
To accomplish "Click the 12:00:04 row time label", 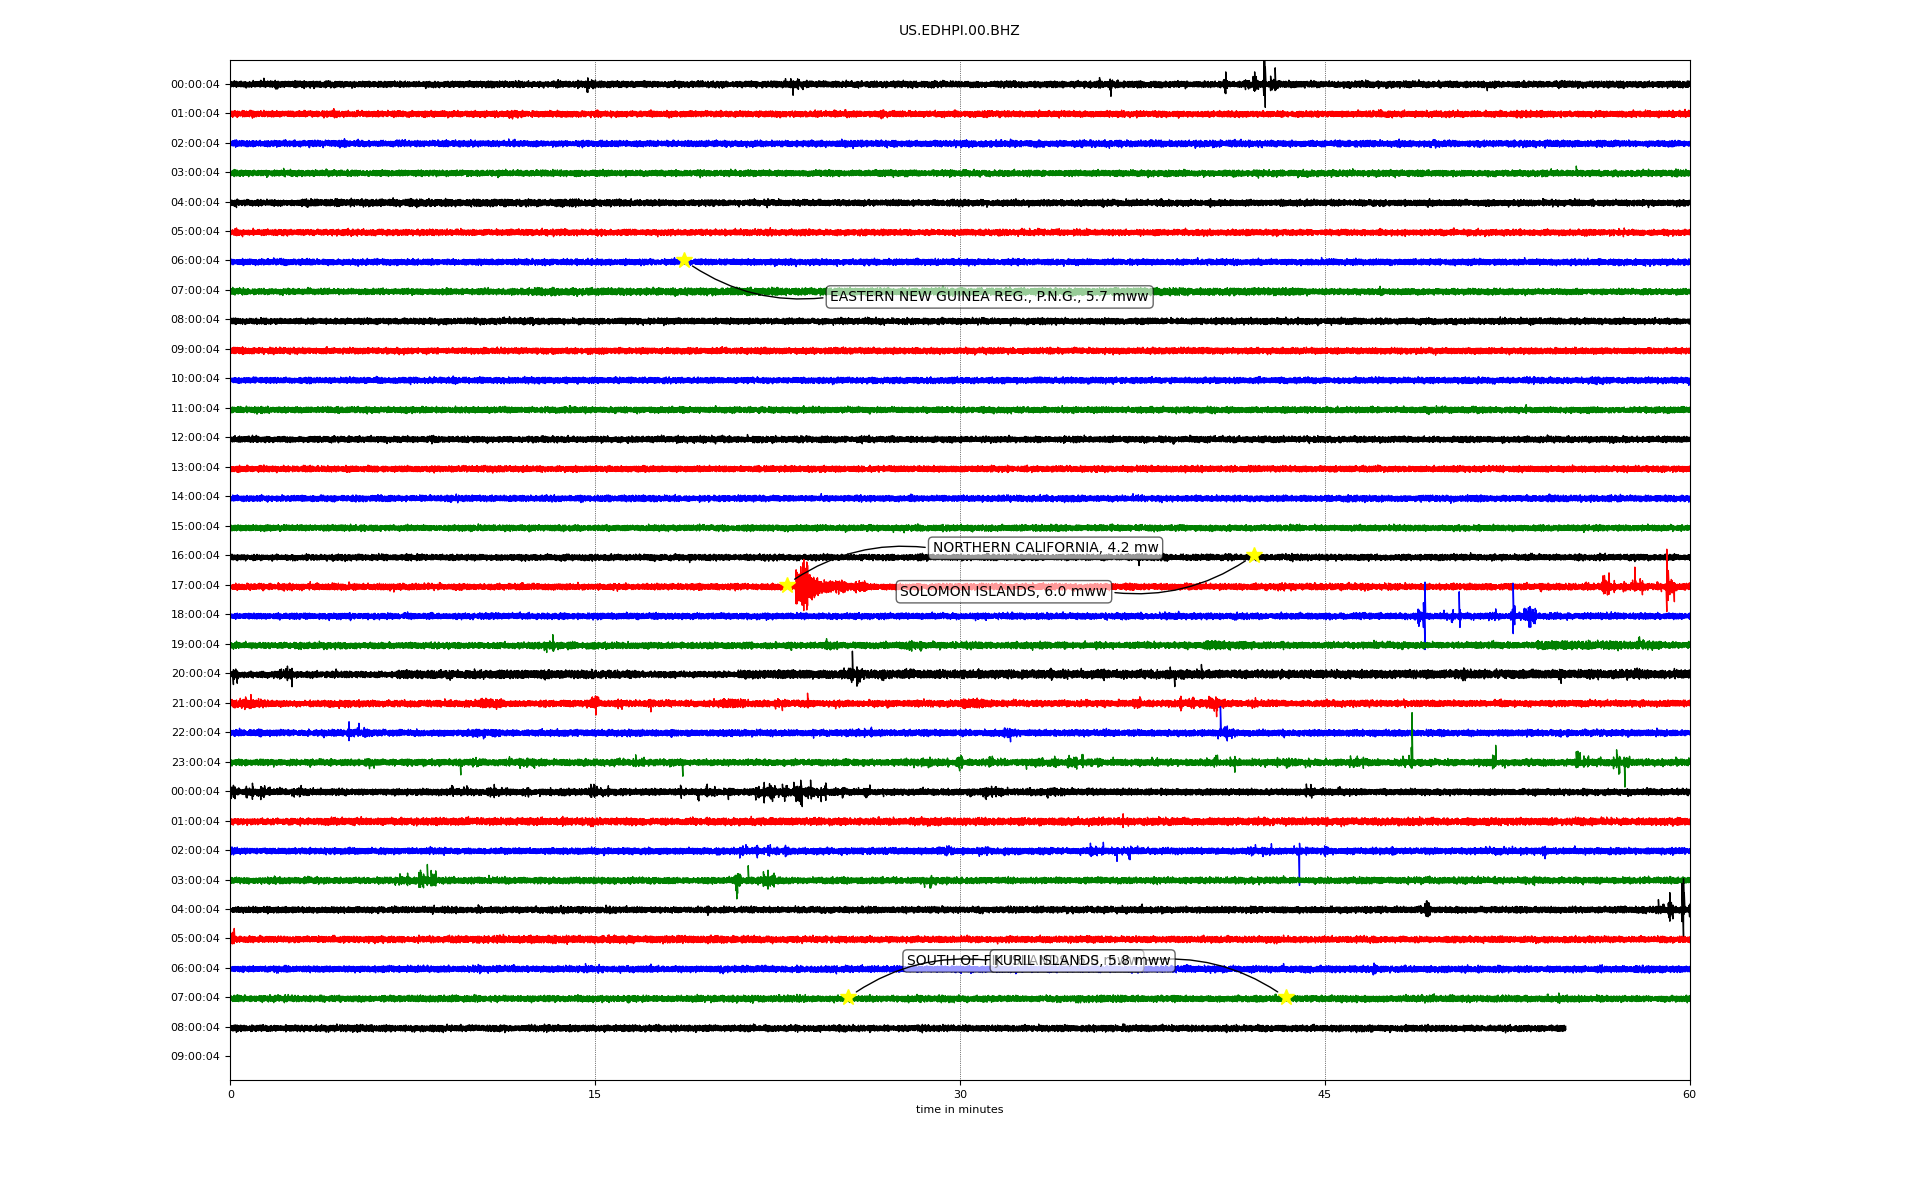I will [195, 438].
